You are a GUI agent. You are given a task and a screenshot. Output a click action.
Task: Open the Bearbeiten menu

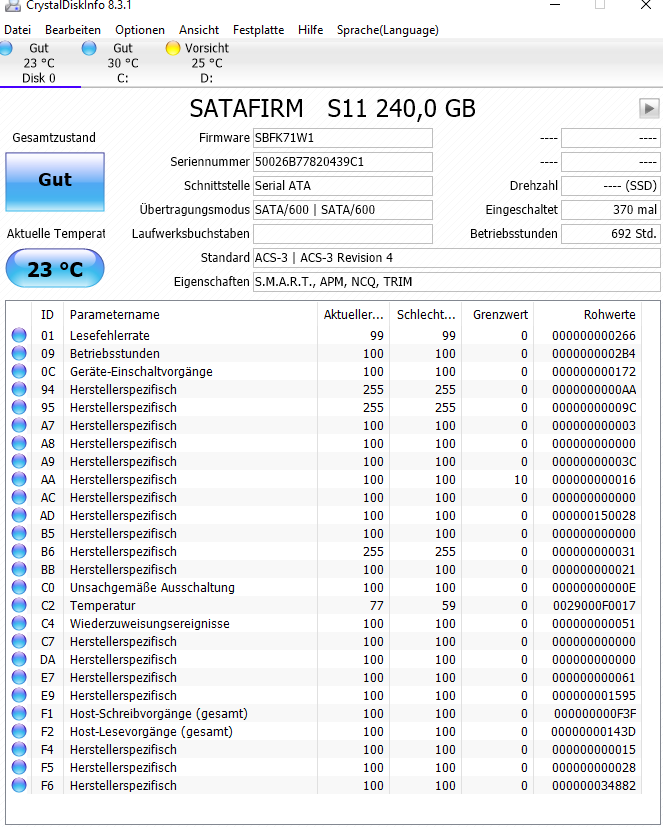pos(73,30)
